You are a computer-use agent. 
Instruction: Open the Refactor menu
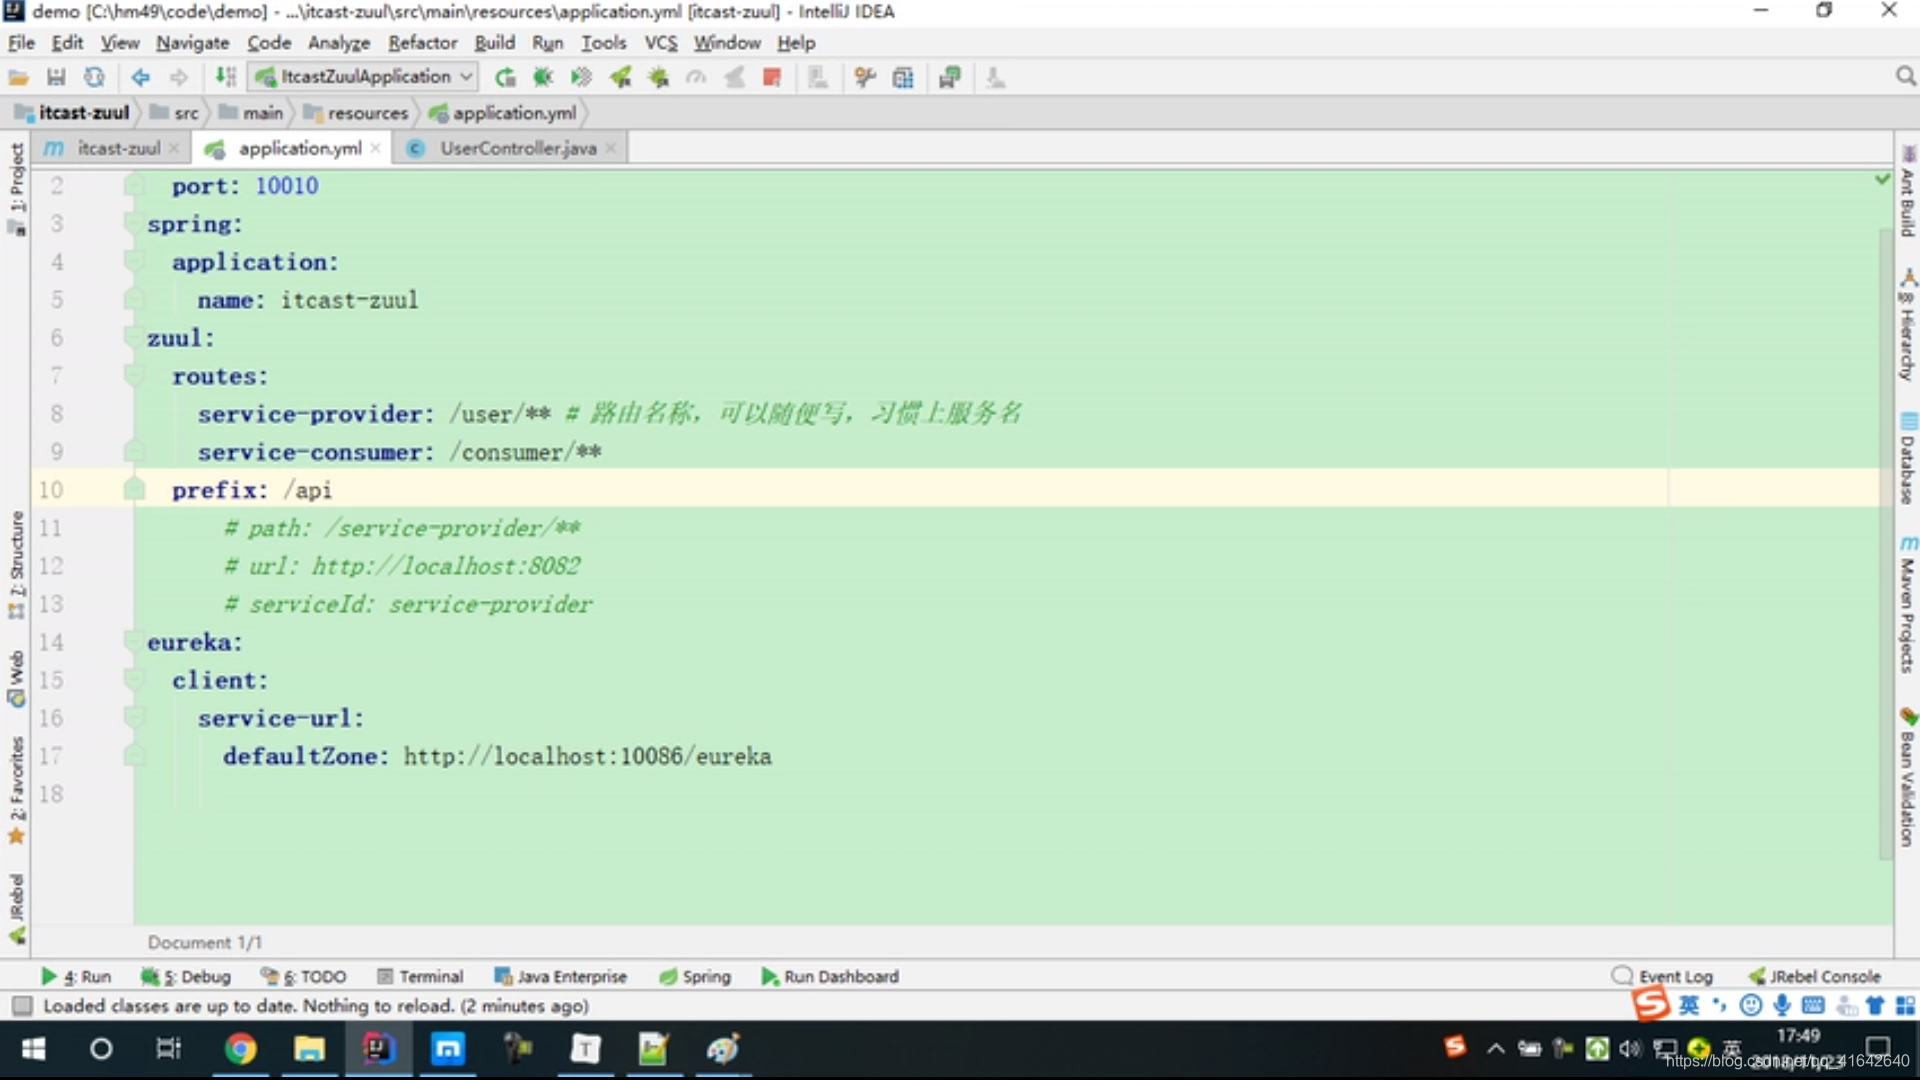coord(422,43)
